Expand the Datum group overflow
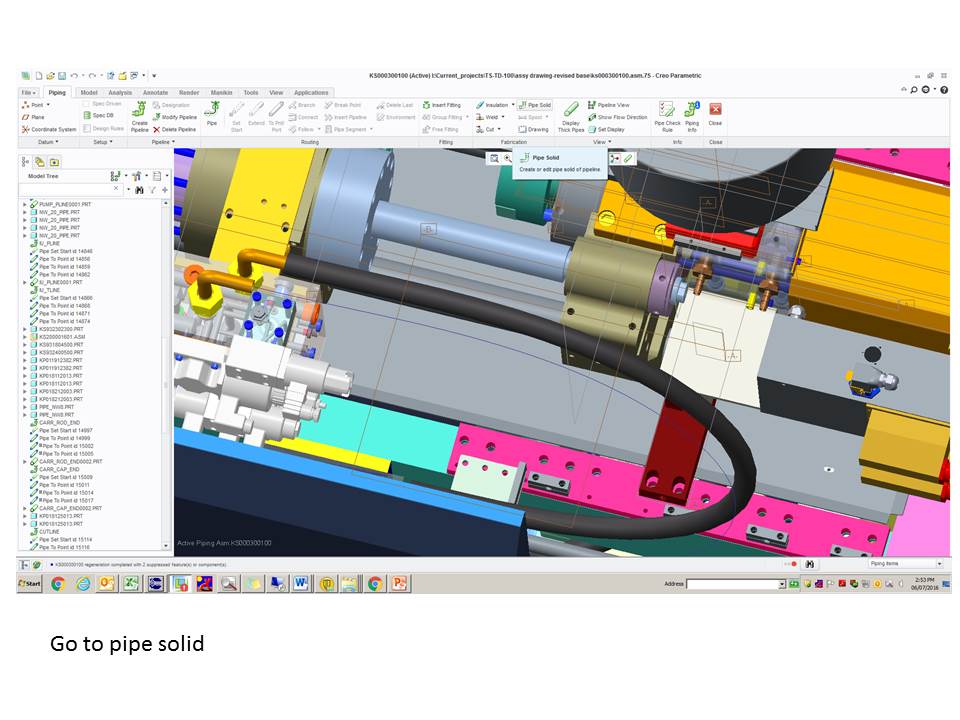Image resolution: width=960 pixels, height=720 pixels. point(48,142)
